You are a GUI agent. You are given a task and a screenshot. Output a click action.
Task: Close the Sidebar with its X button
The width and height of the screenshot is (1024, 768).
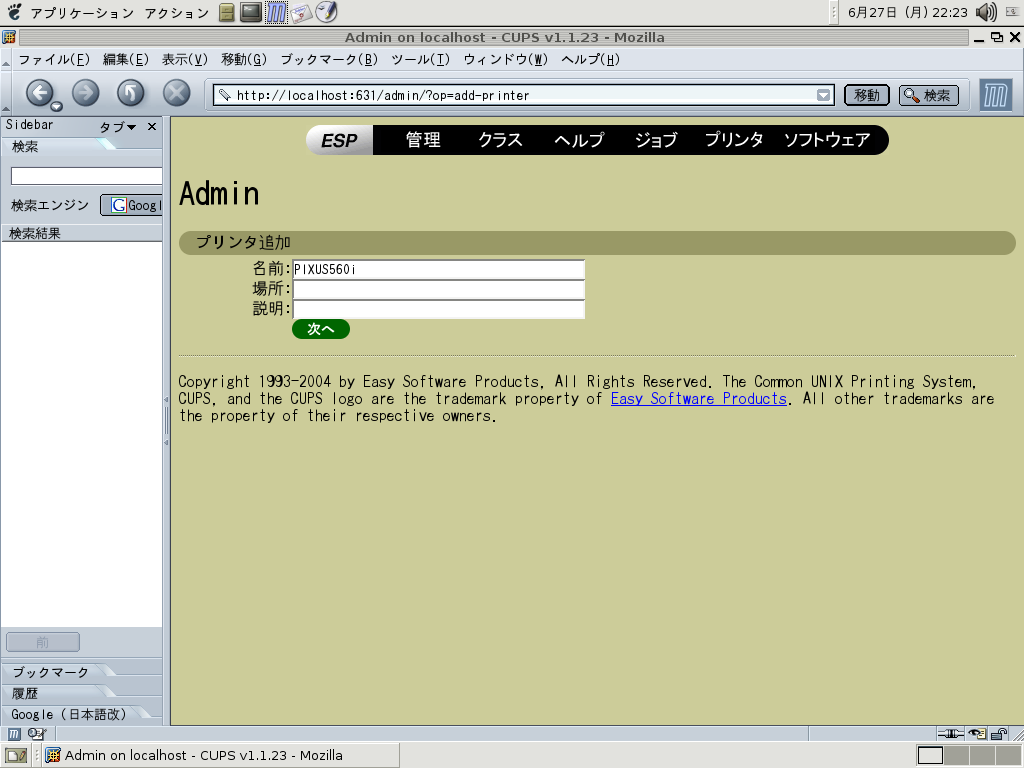click(152, 127)
